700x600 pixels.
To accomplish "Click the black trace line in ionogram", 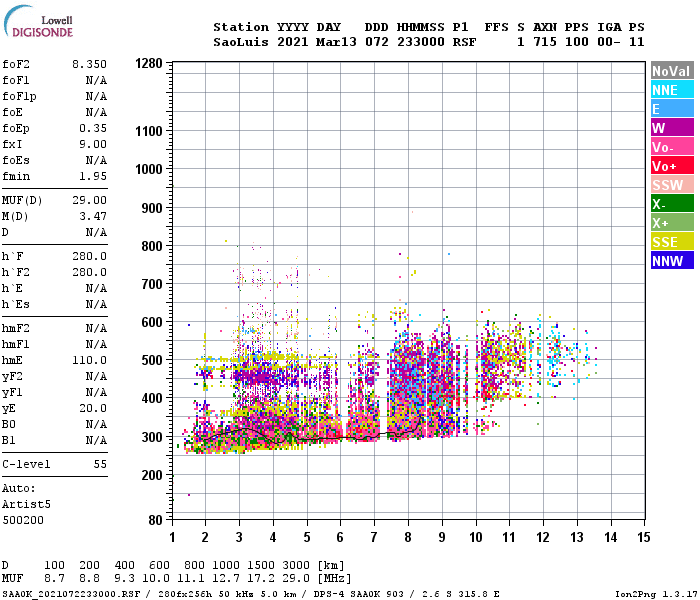I will click(312, 439).
